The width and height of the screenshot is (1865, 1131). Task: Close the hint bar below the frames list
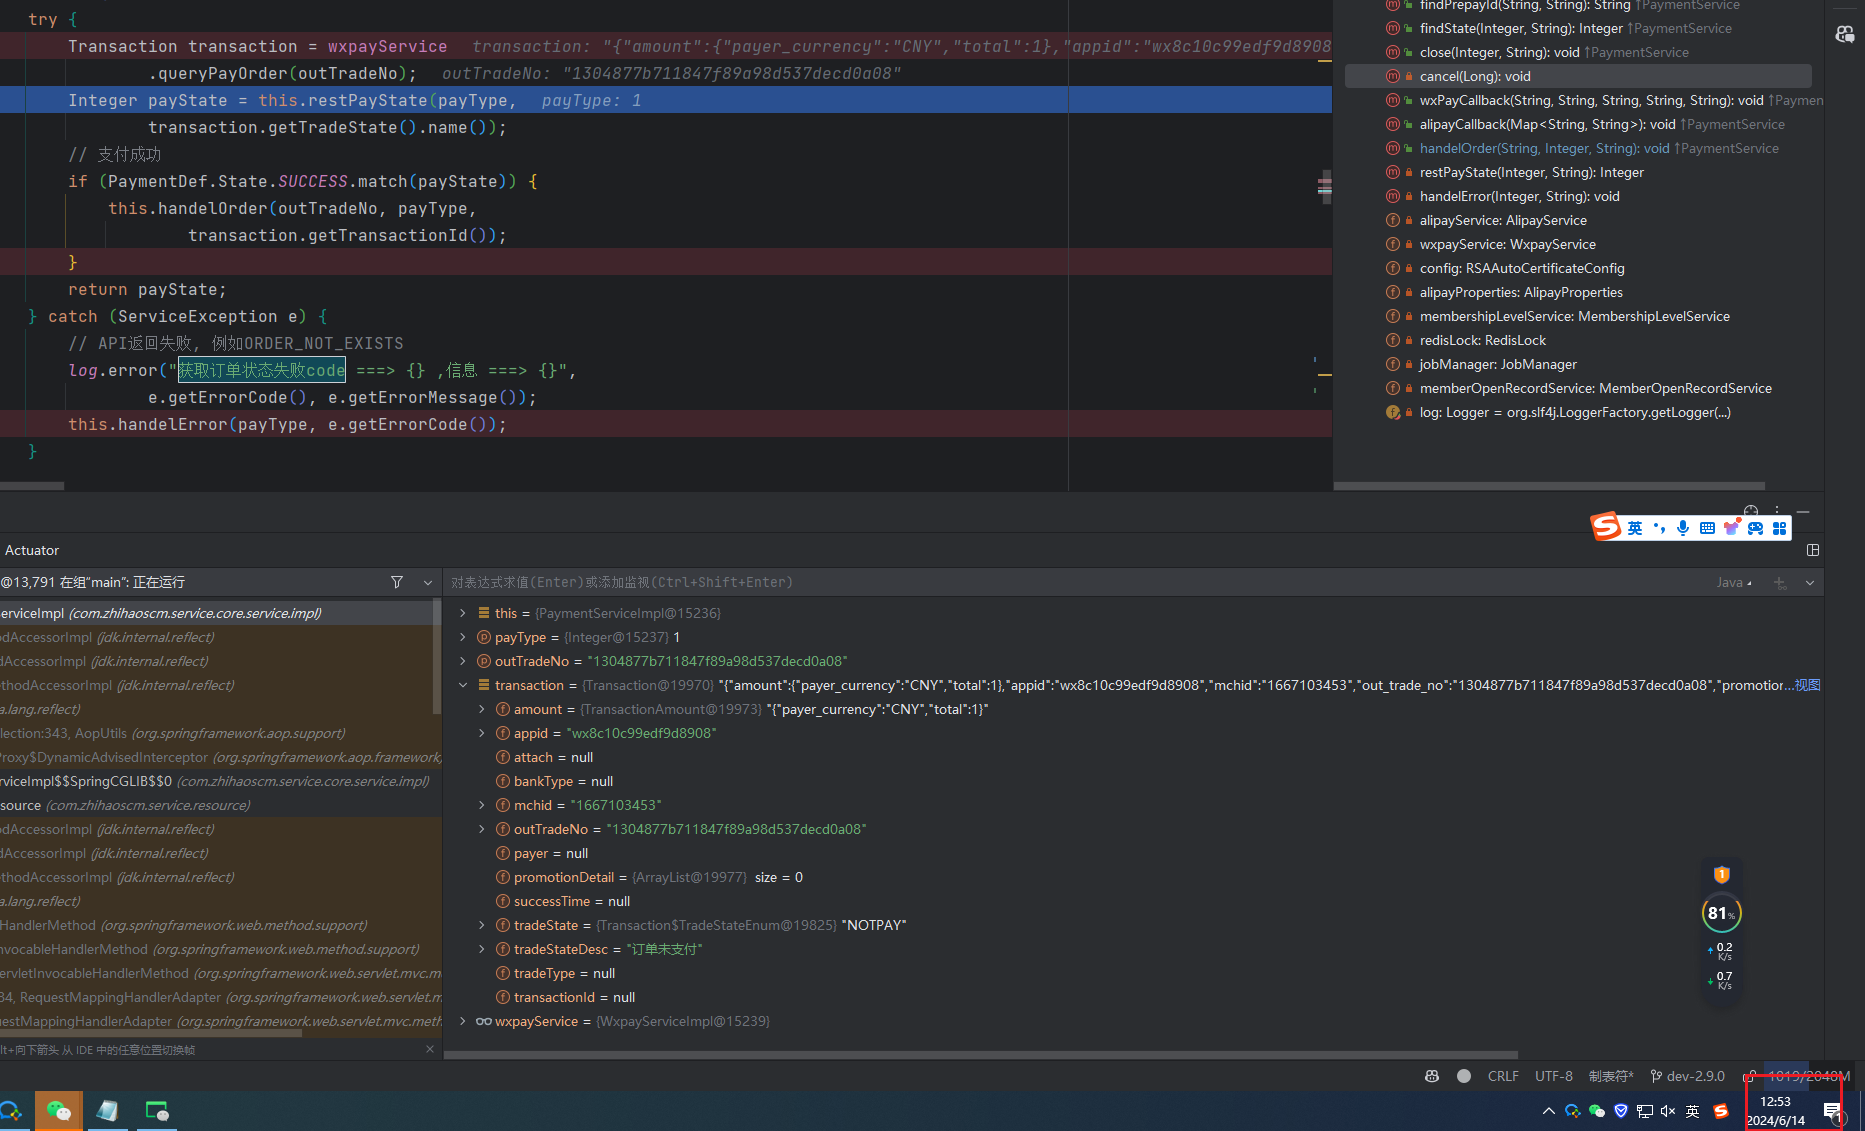[430, 1049]
